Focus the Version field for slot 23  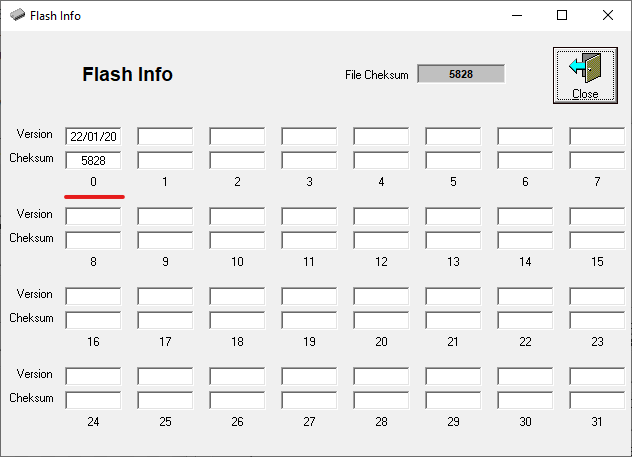tap(597, 296)
